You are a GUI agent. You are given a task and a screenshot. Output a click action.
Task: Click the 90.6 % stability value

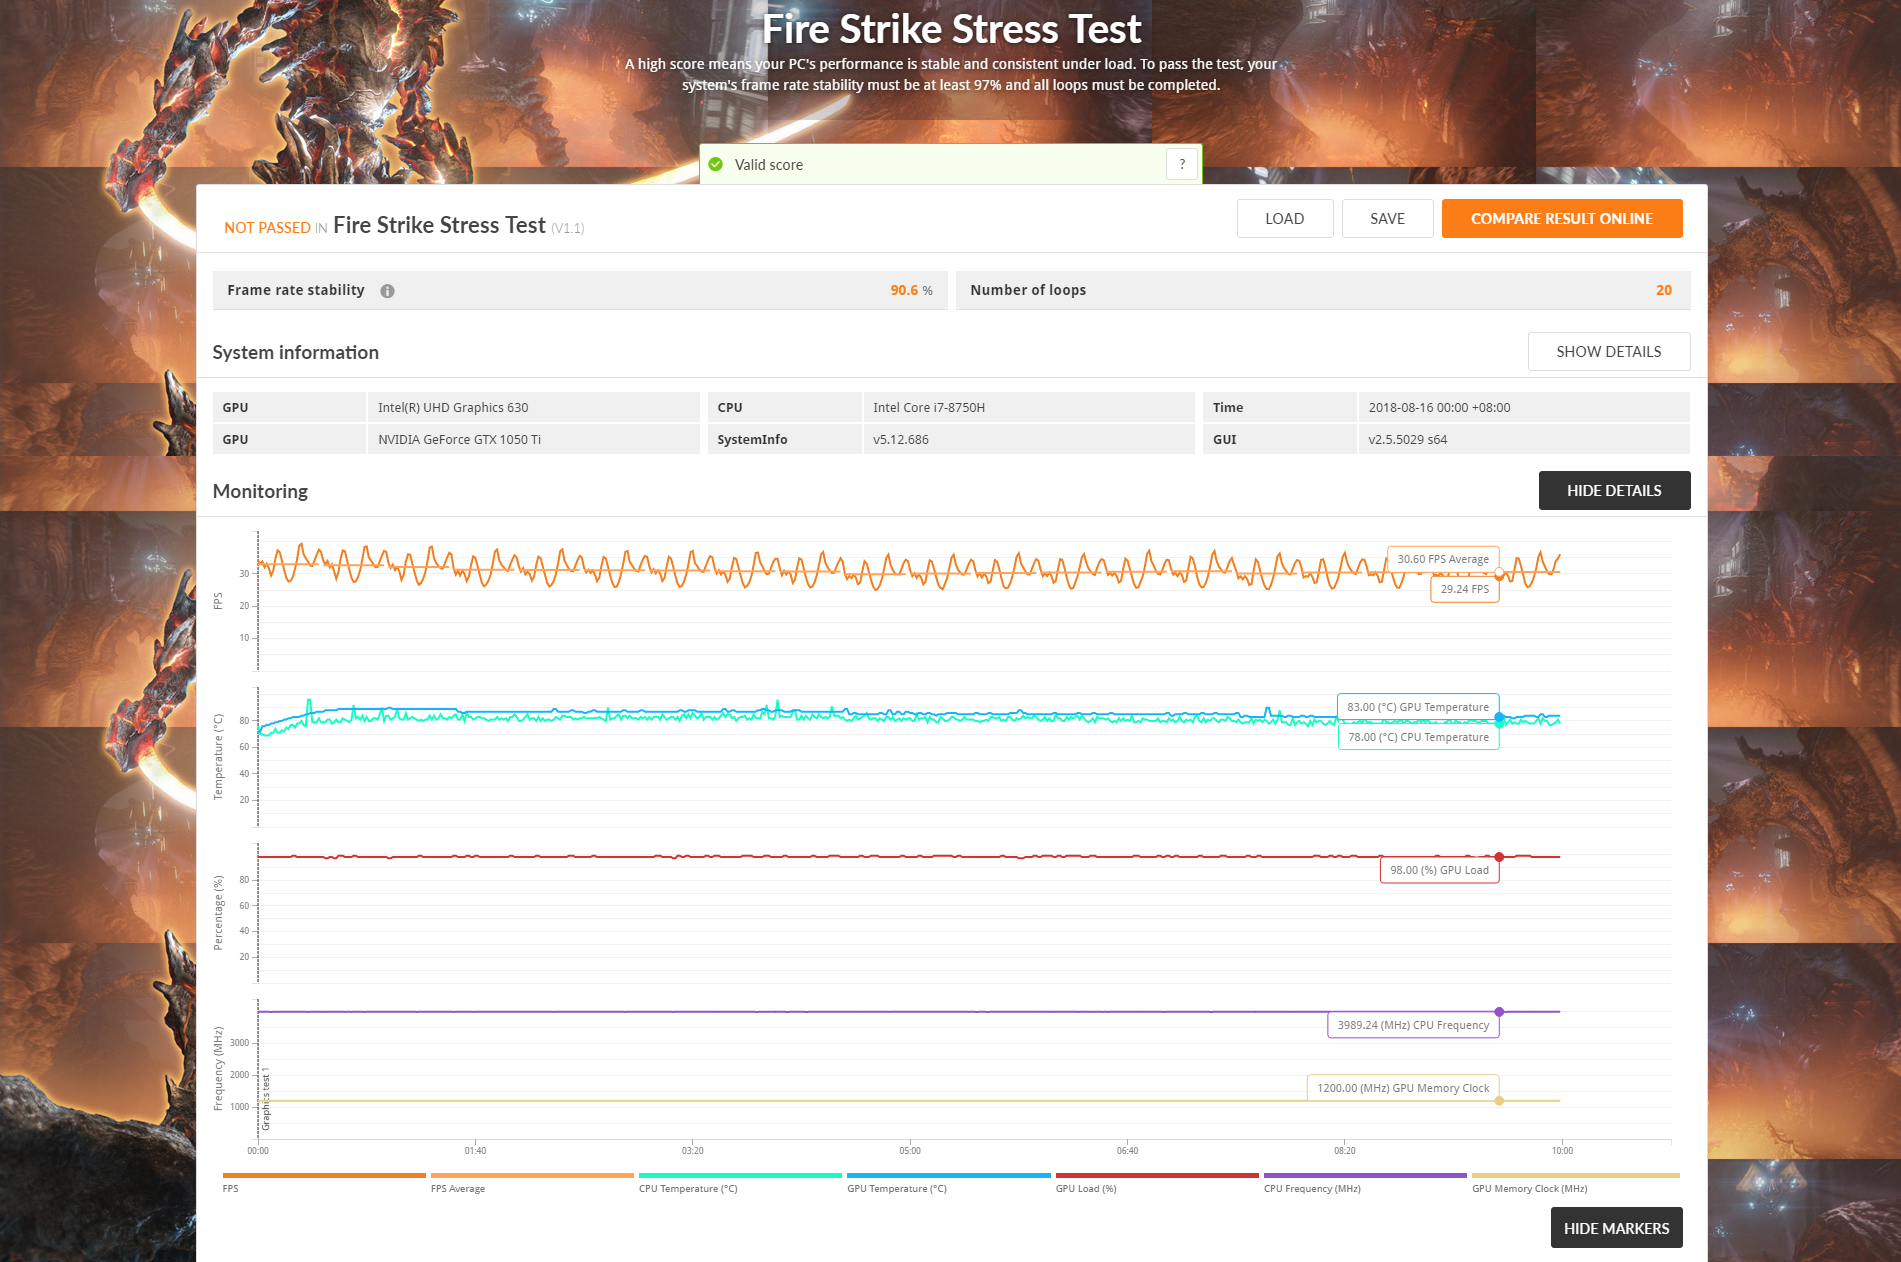pos(911,291)
